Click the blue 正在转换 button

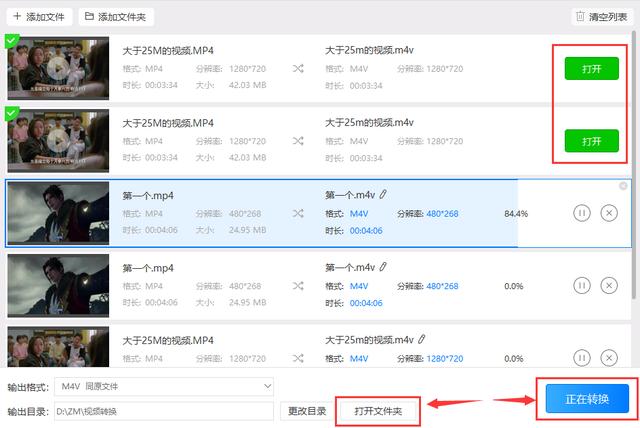pos(587,399)
